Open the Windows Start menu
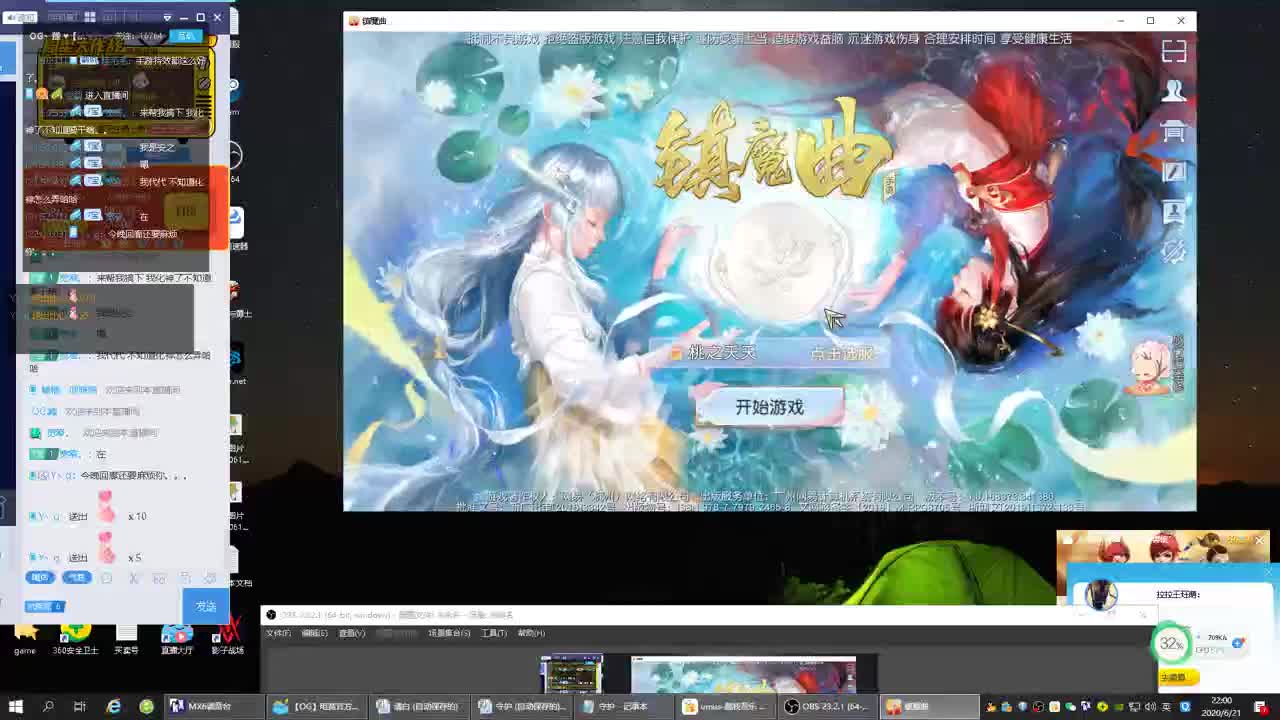This screenshot has height=720, width=1280. coord(16,706)
